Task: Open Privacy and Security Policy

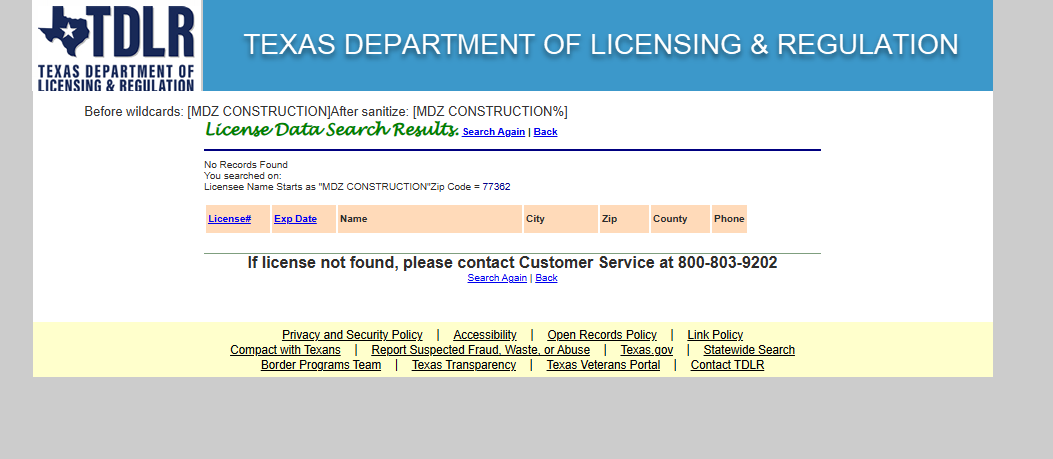Action: point(353,335)
